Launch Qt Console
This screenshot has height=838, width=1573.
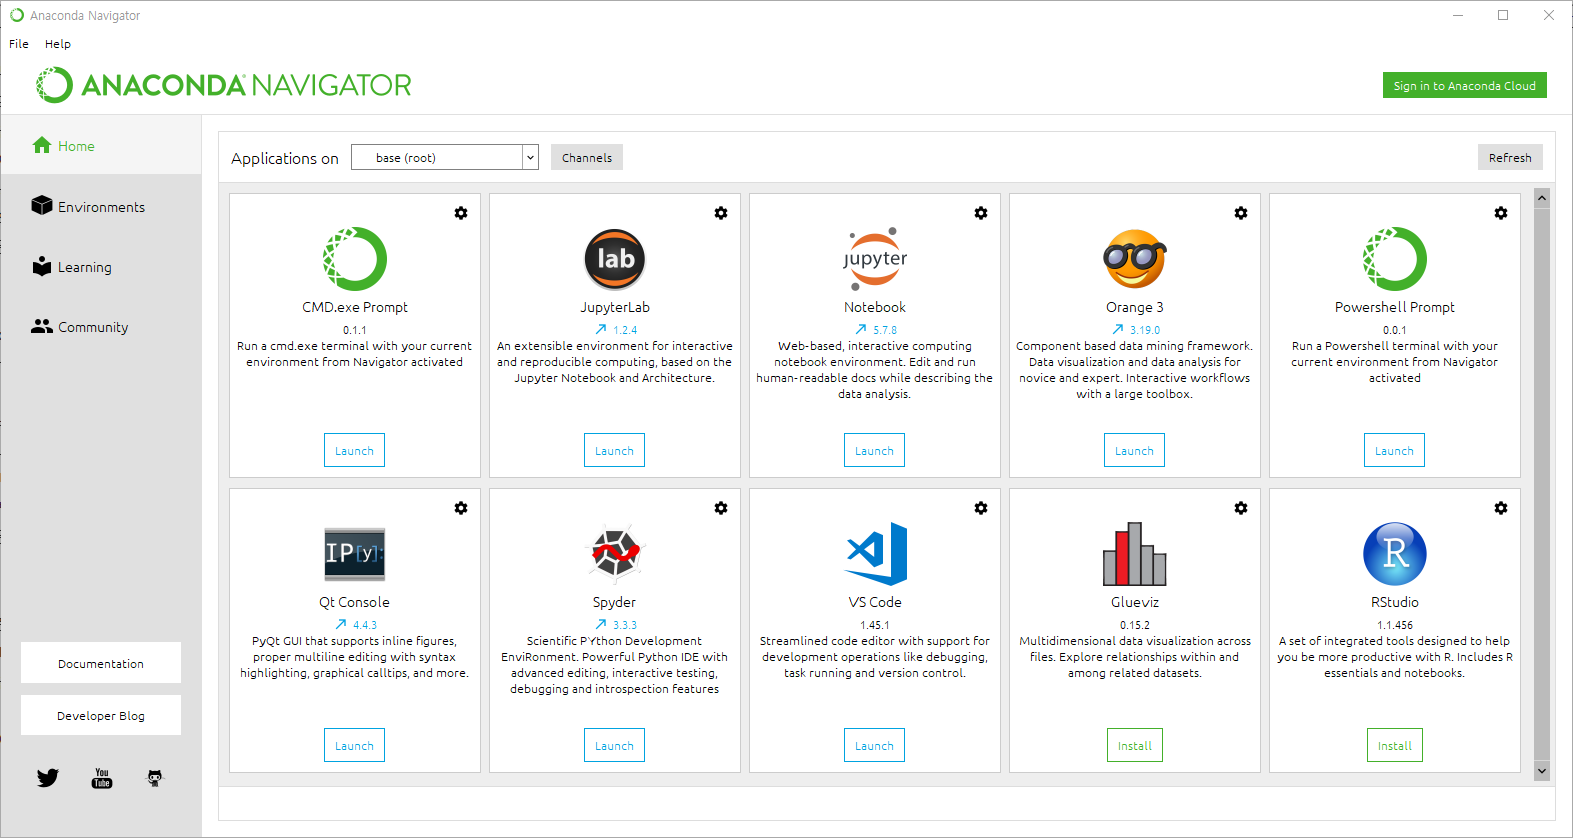point(355,745)
